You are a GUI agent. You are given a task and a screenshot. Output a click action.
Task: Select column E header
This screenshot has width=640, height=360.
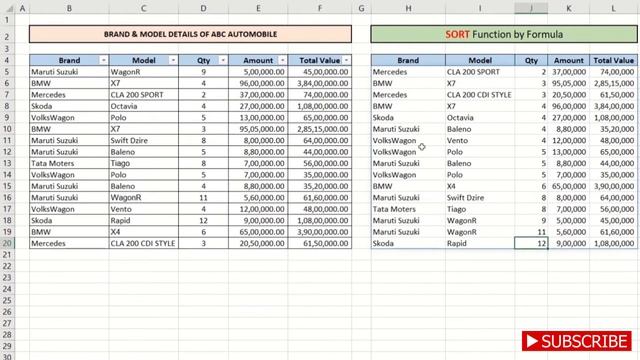click(258, 8)
